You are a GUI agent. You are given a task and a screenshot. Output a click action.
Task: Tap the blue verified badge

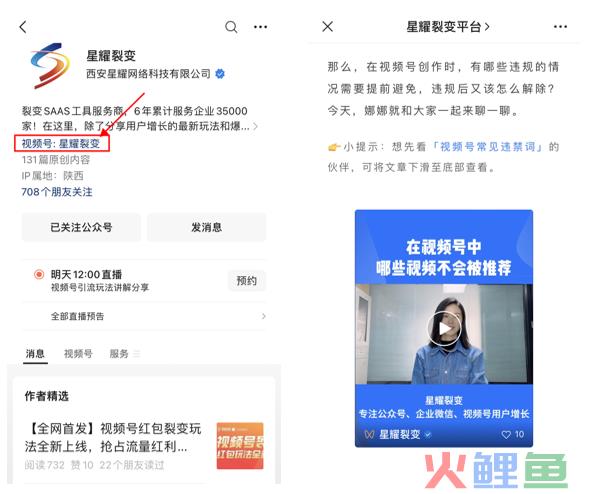click(220, 74)
